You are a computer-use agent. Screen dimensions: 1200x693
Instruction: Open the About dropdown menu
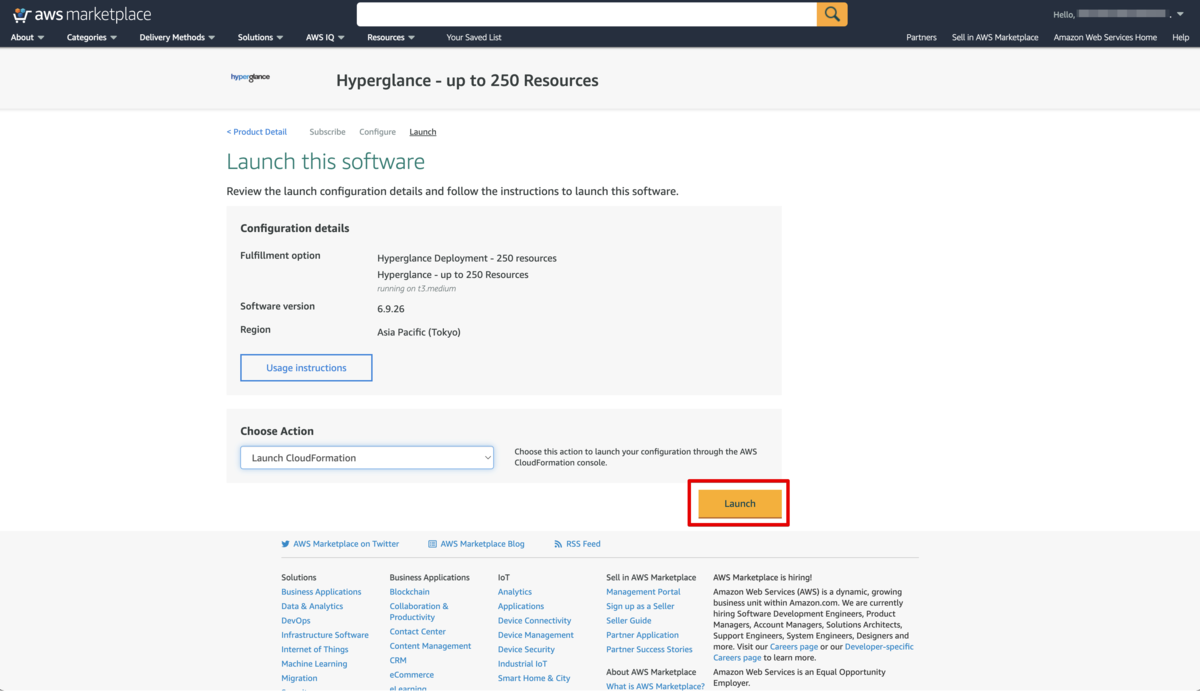[x=27, y=37]
